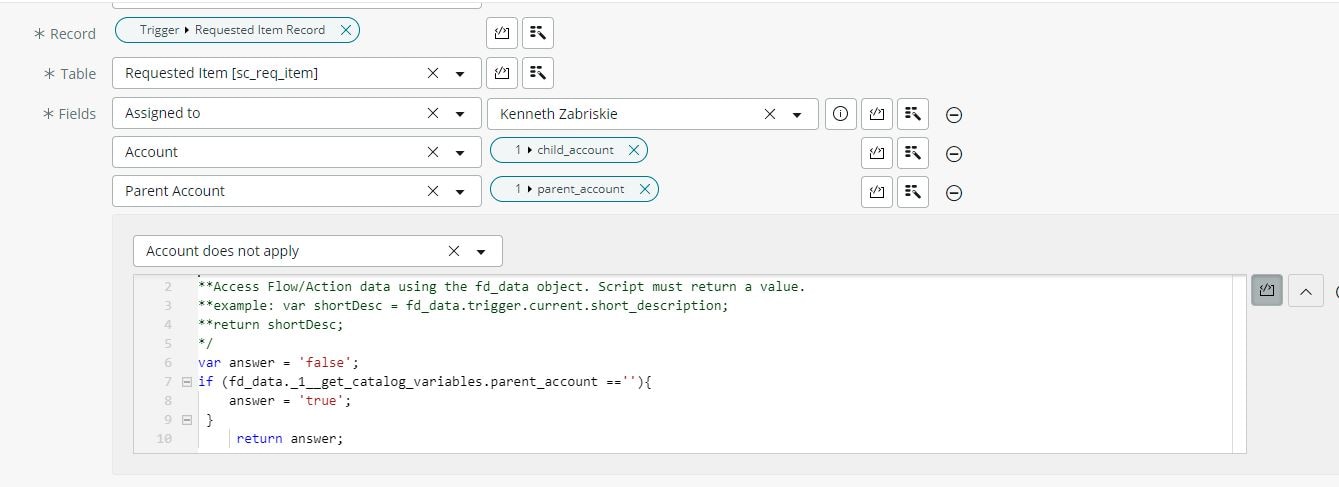This screenshot has width=1339, height=487.
Task: Toggle scripting for Assigned to row
Action: click(x=877, y=114)
